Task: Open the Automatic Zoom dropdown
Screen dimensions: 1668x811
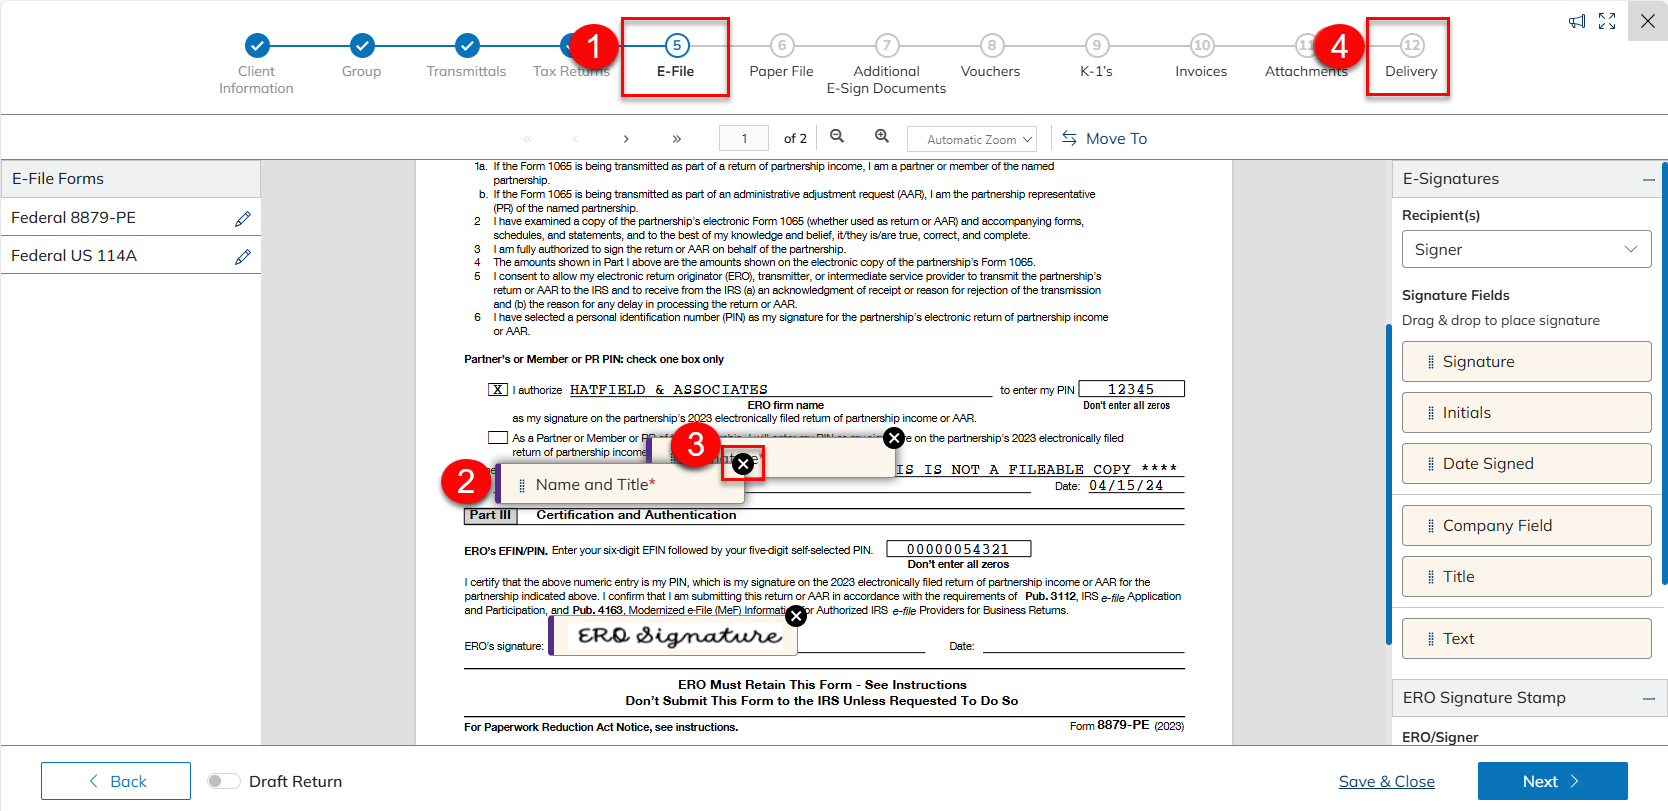Action: click(970, 139)
